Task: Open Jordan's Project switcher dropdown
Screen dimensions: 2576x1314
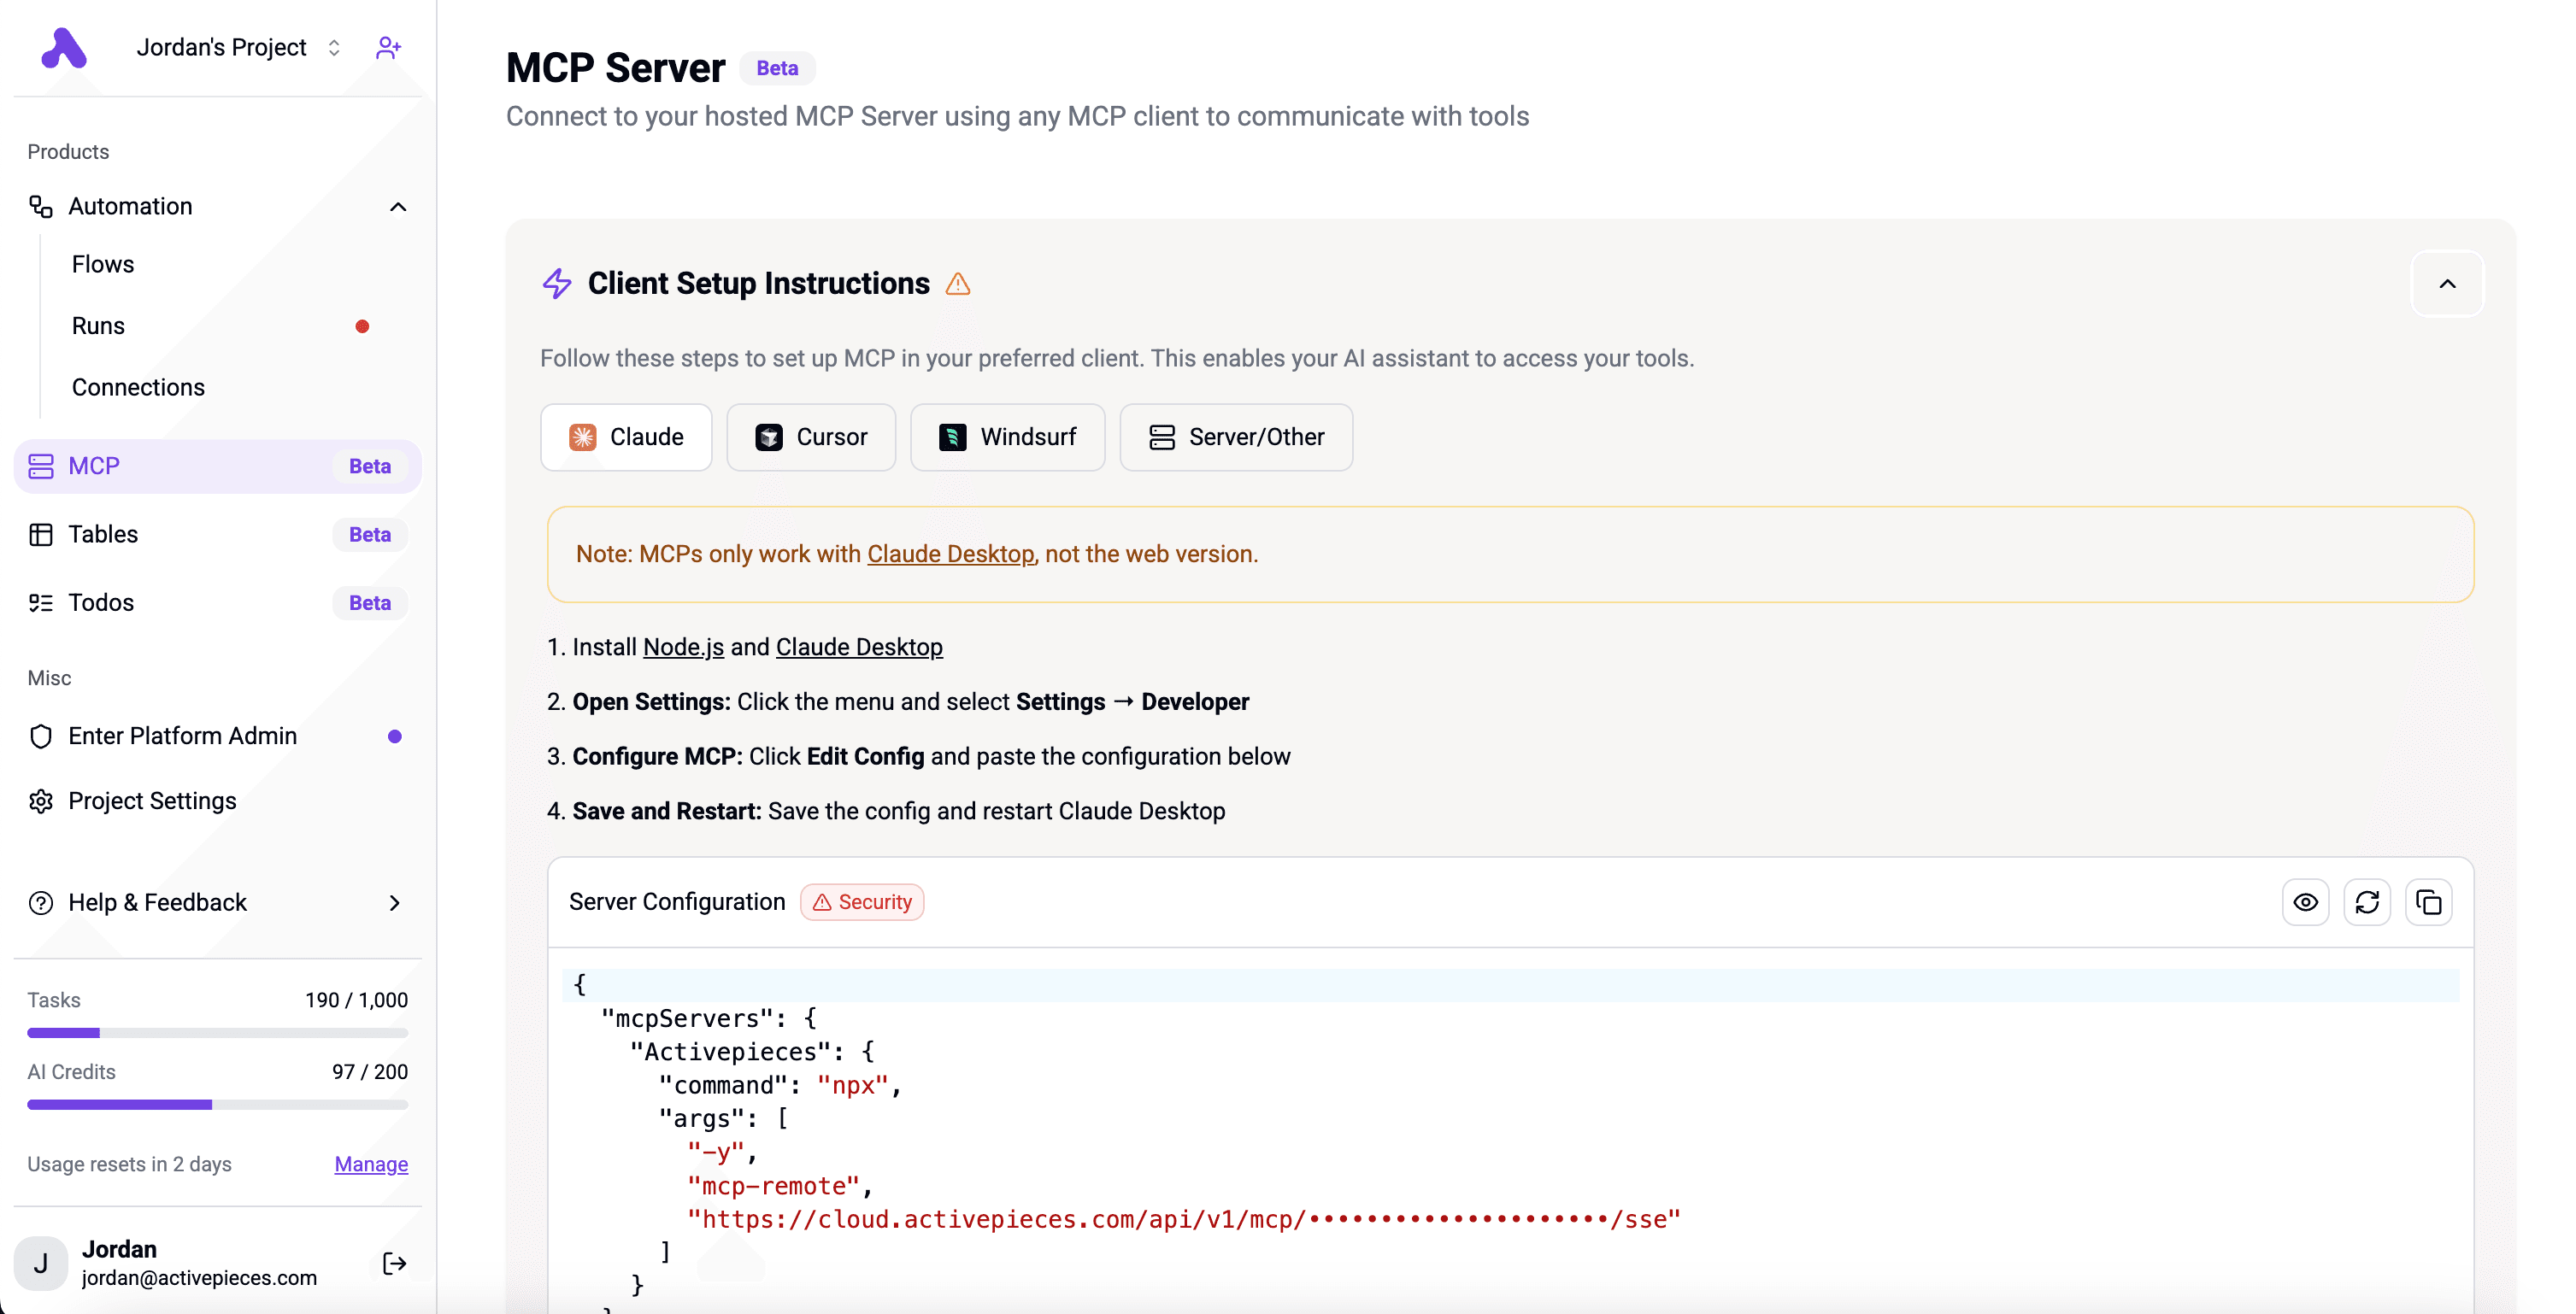Action: [x=238, y=48]
